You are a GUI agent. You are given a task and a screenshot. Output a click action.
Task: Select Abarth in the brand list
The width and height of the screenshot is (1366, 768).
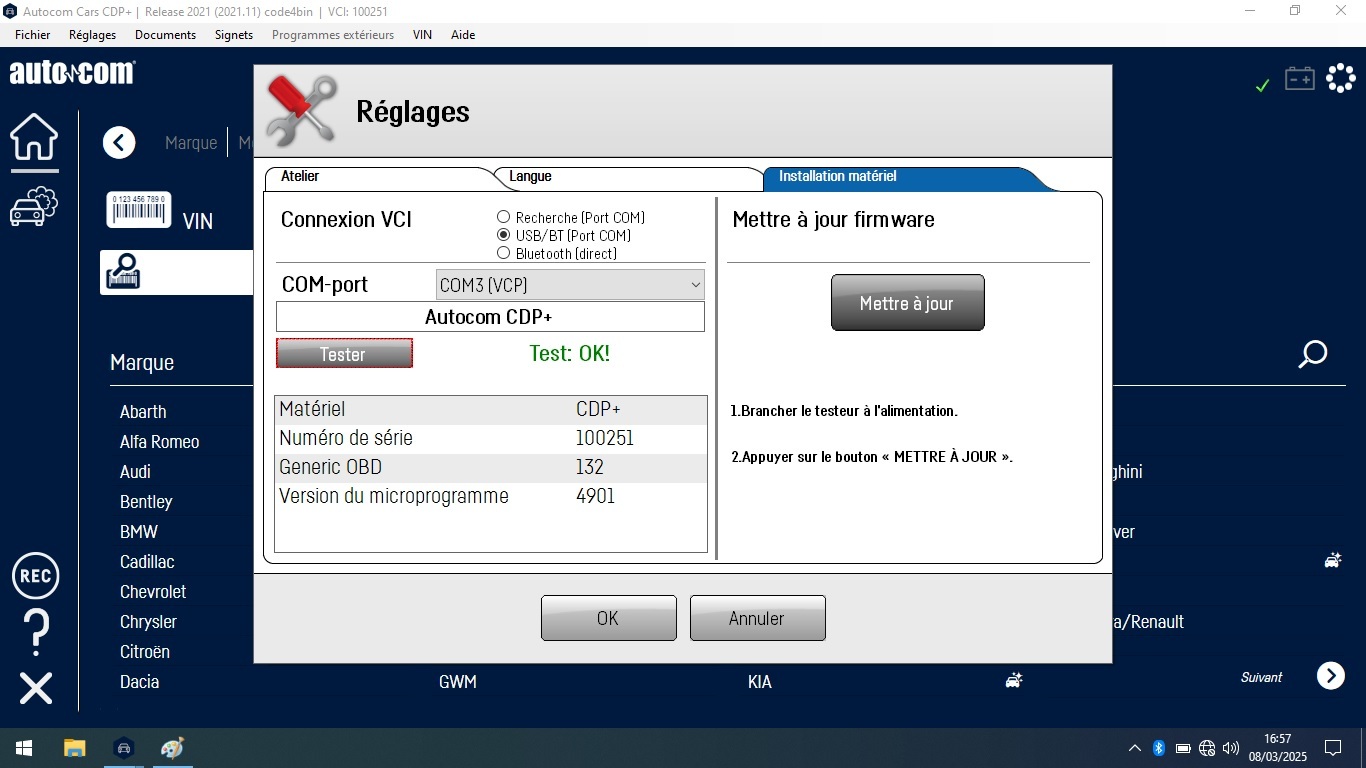point(143,412)
